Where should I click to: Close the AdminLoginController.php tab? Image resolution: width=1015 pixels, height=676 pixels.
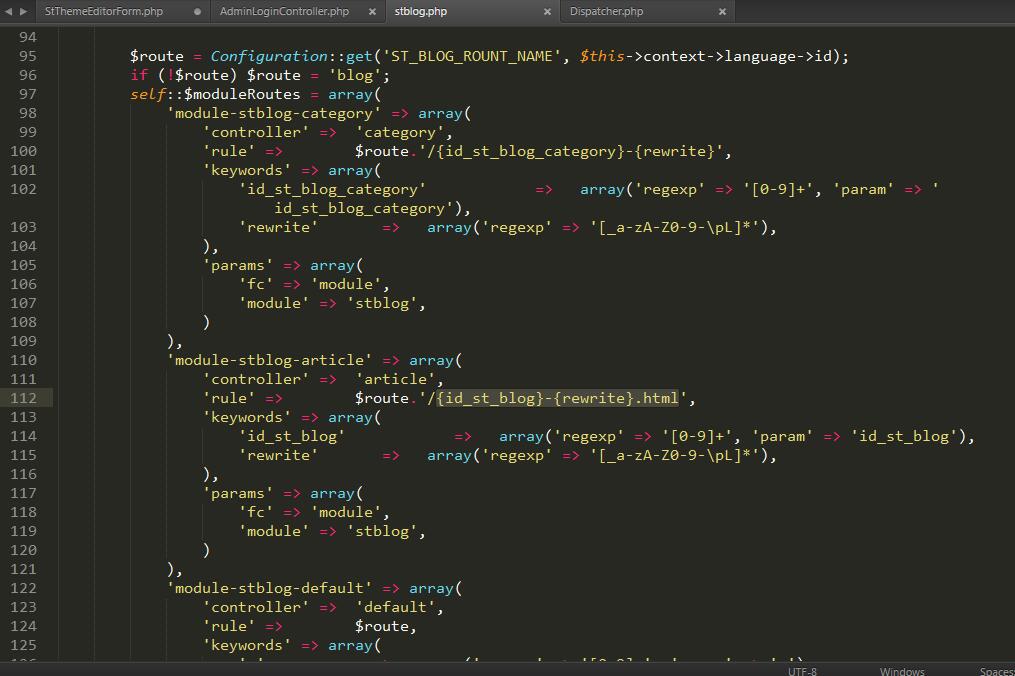click(372, 12)
